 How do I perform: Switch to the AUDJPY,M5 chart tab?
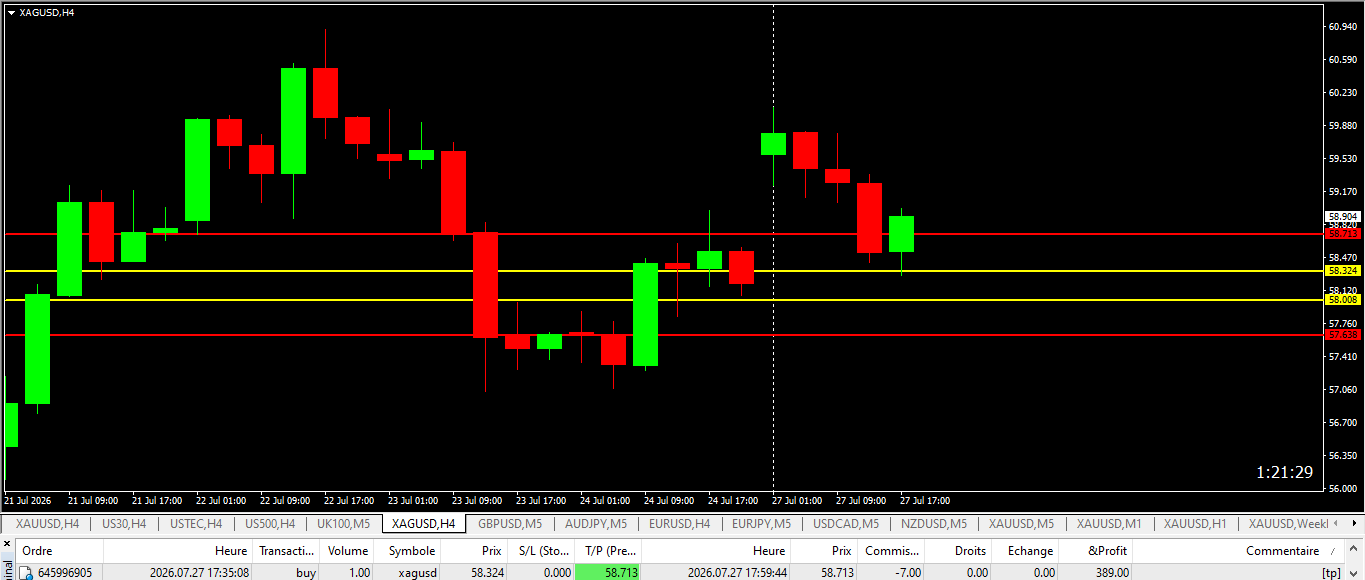596,523
